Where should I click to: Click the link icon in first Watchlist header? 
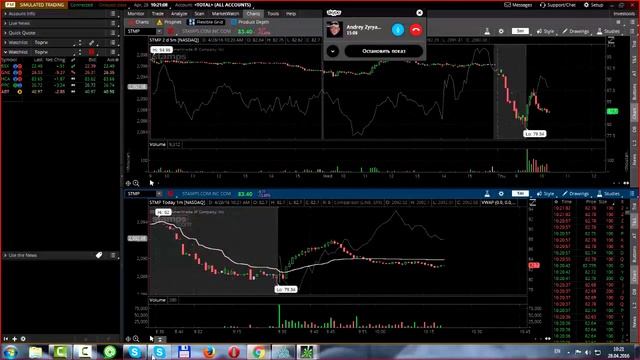[91, 42]
